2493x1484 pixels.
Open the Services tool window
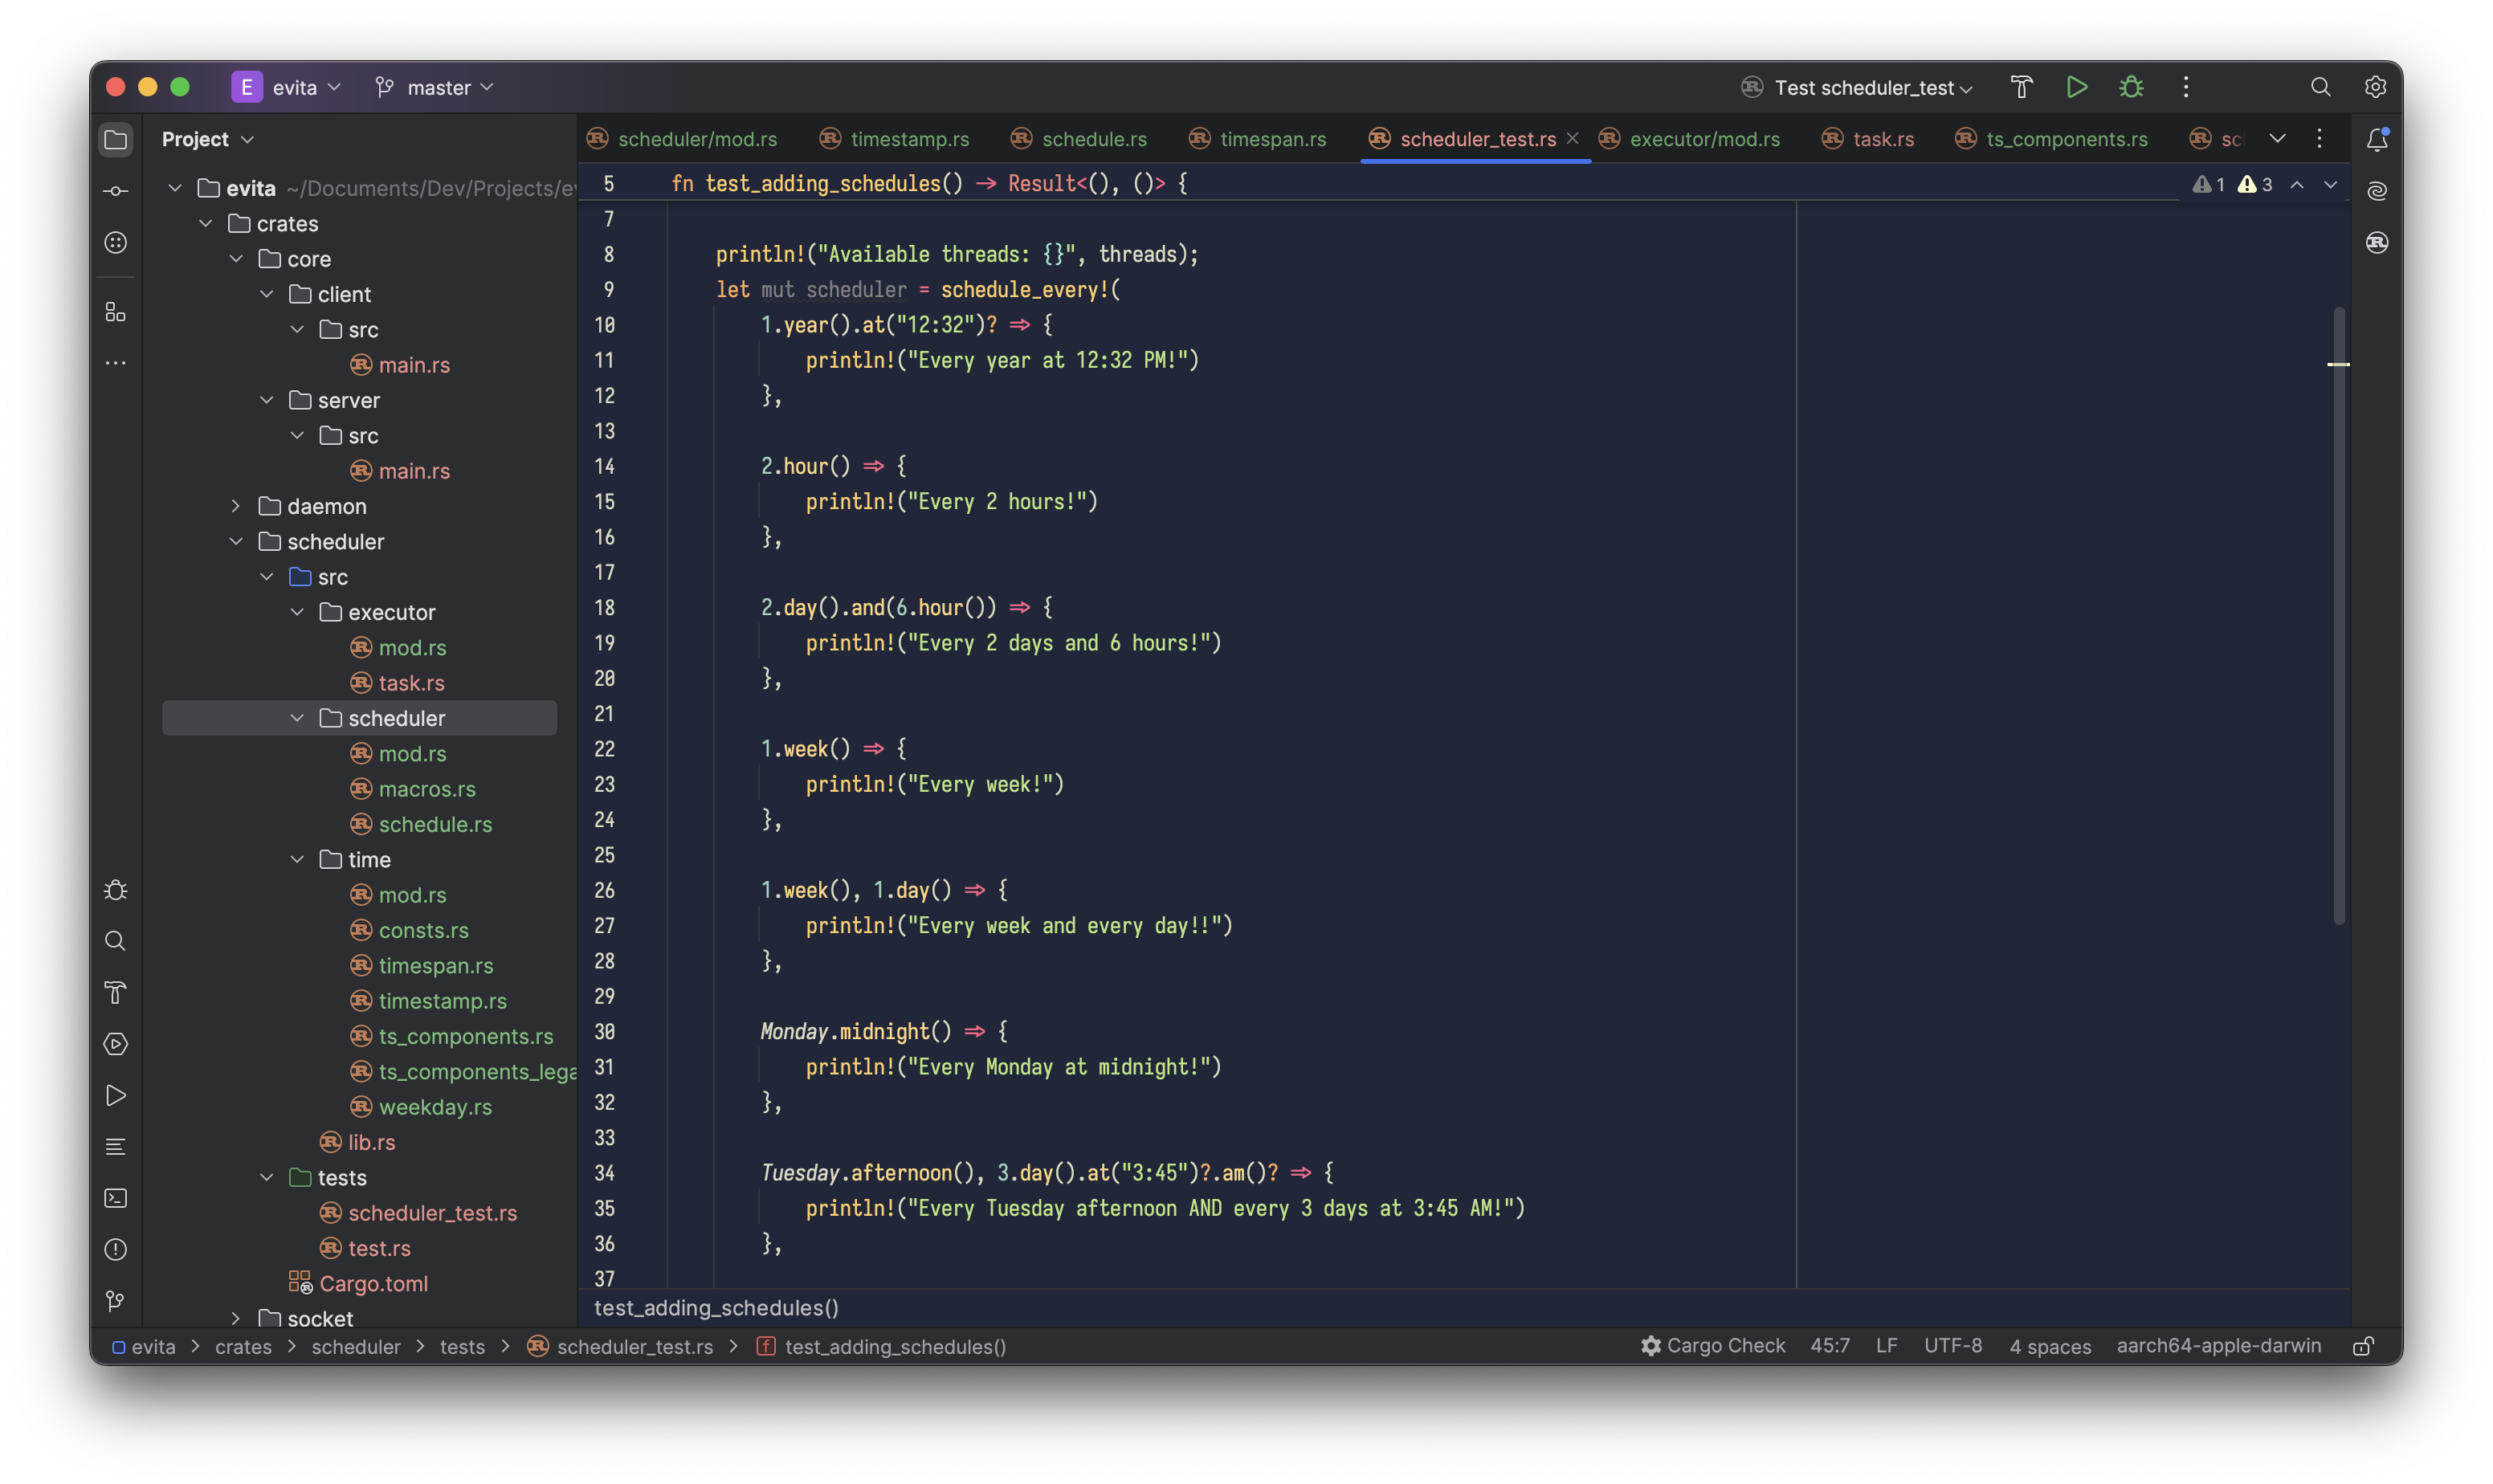(x=116, y=1044)
